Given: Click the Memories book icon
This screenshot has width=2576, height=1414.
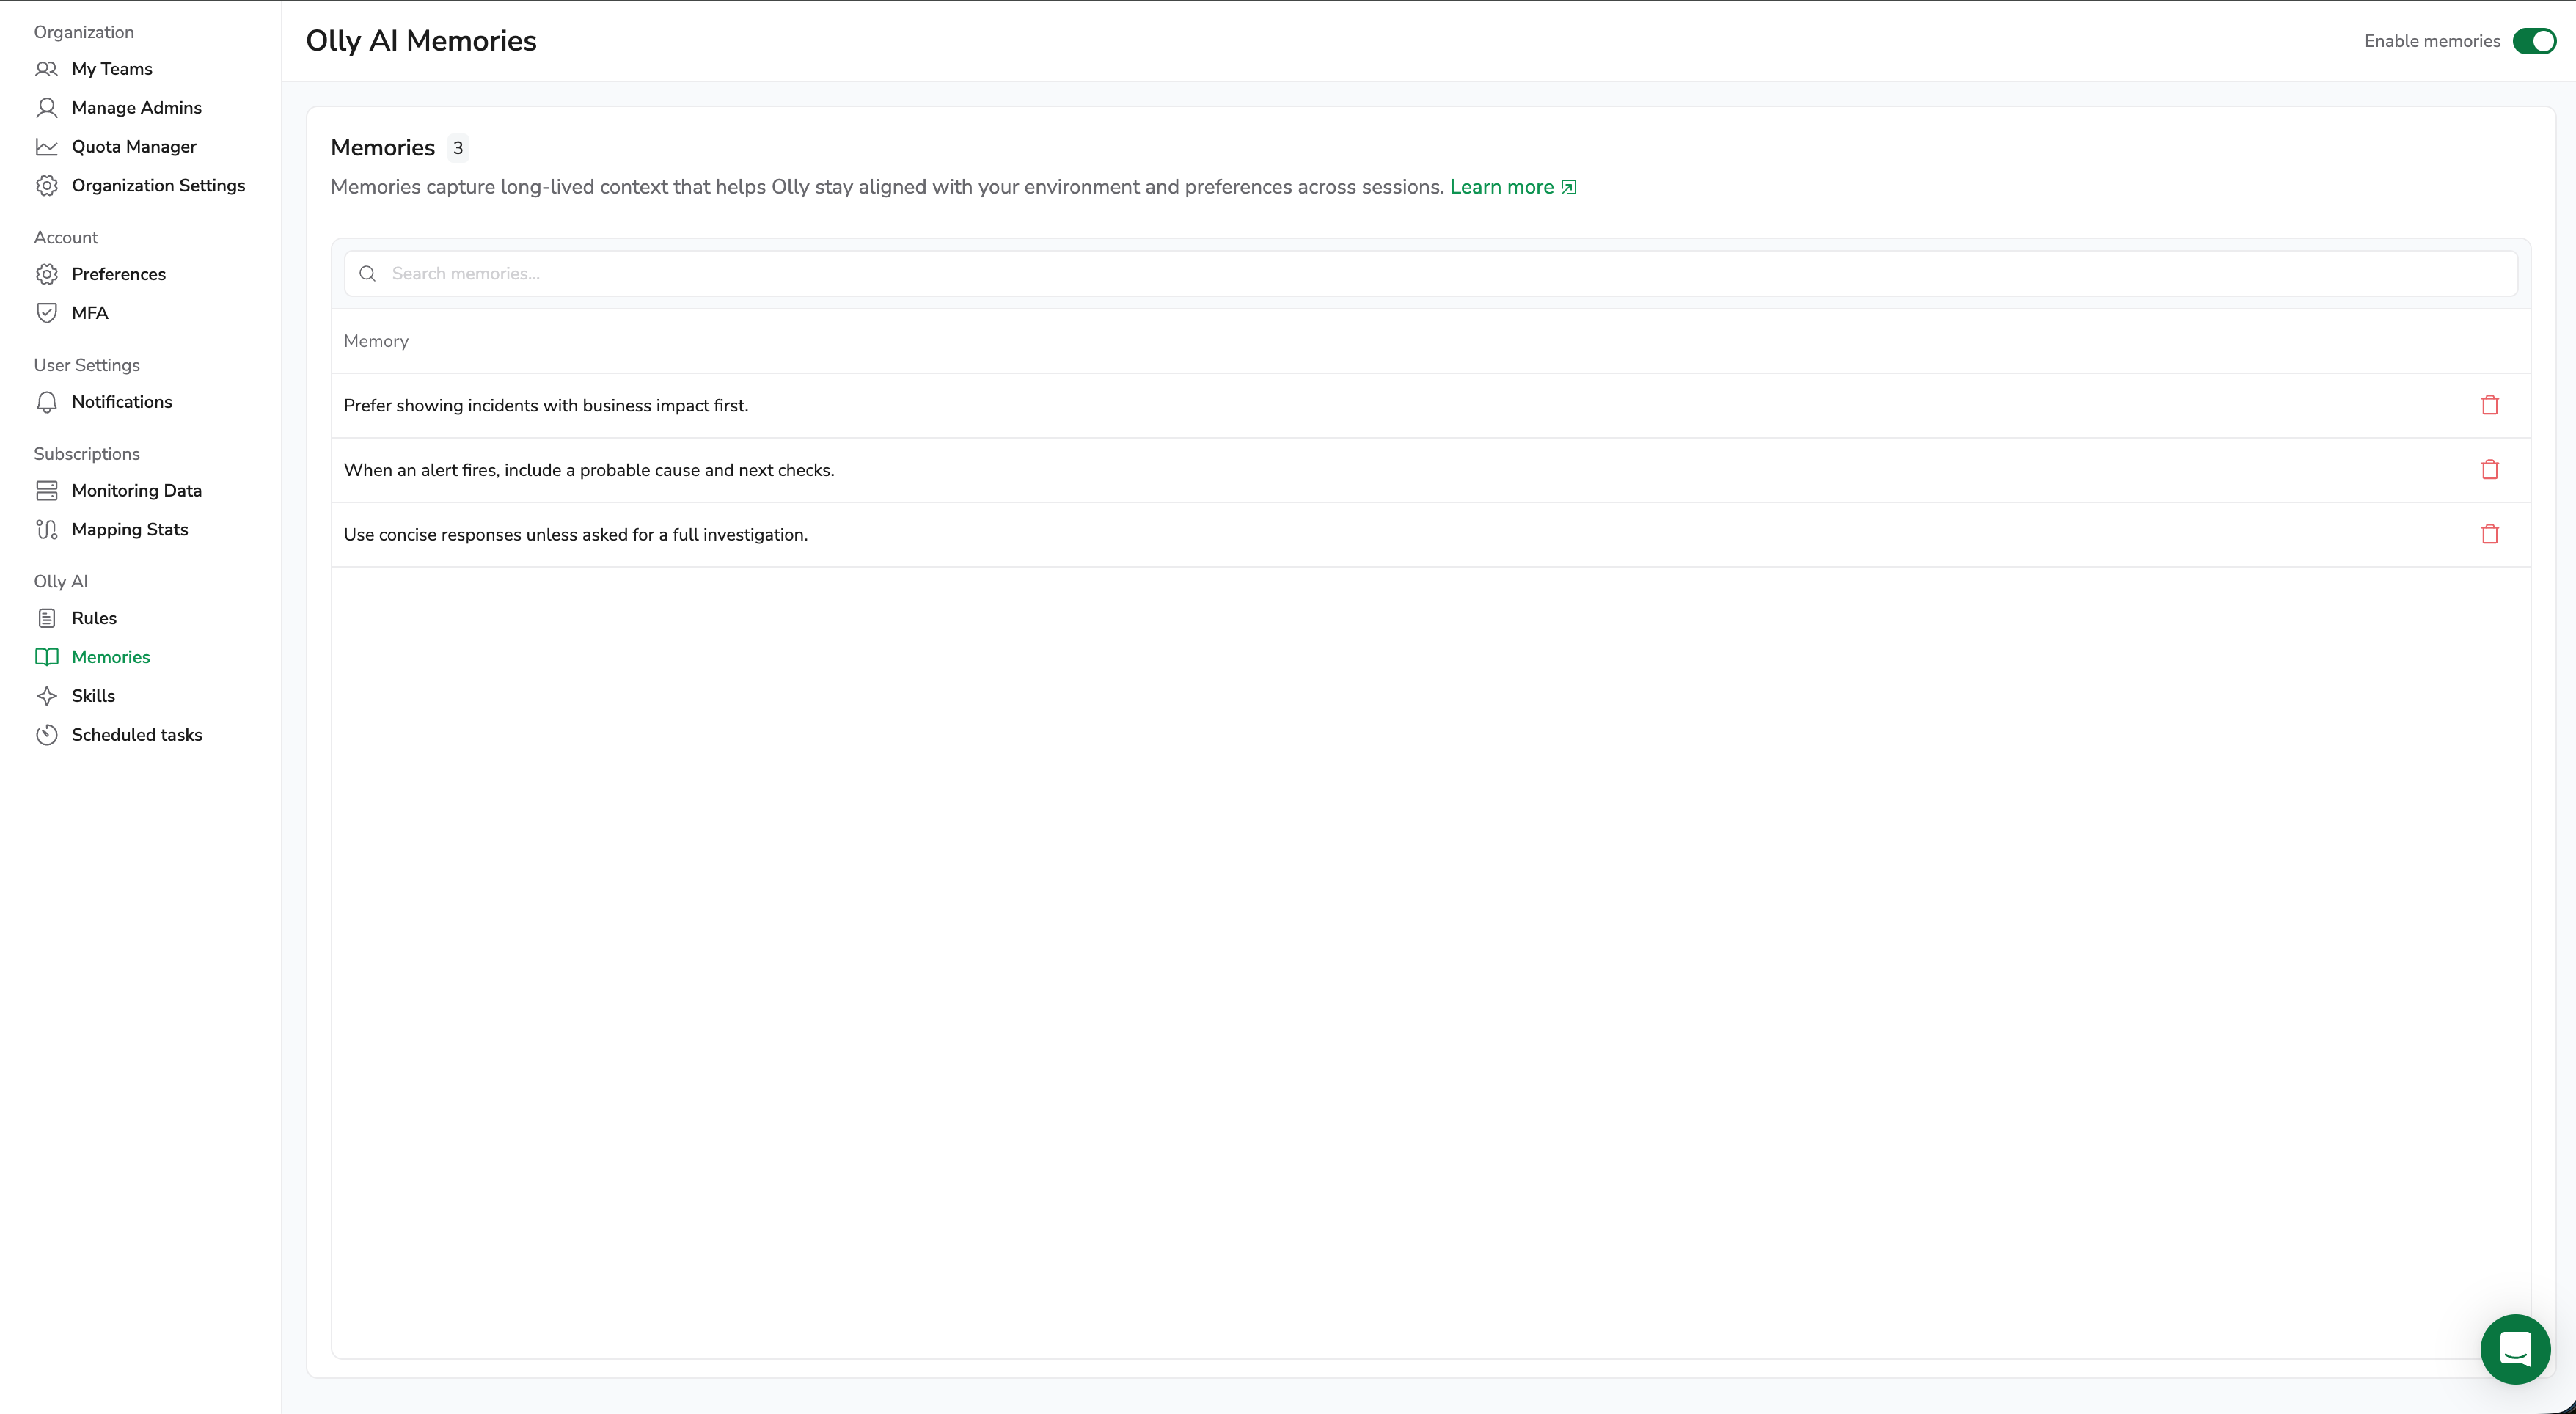Looking at the screenshot, I should (x=47, y=657).
